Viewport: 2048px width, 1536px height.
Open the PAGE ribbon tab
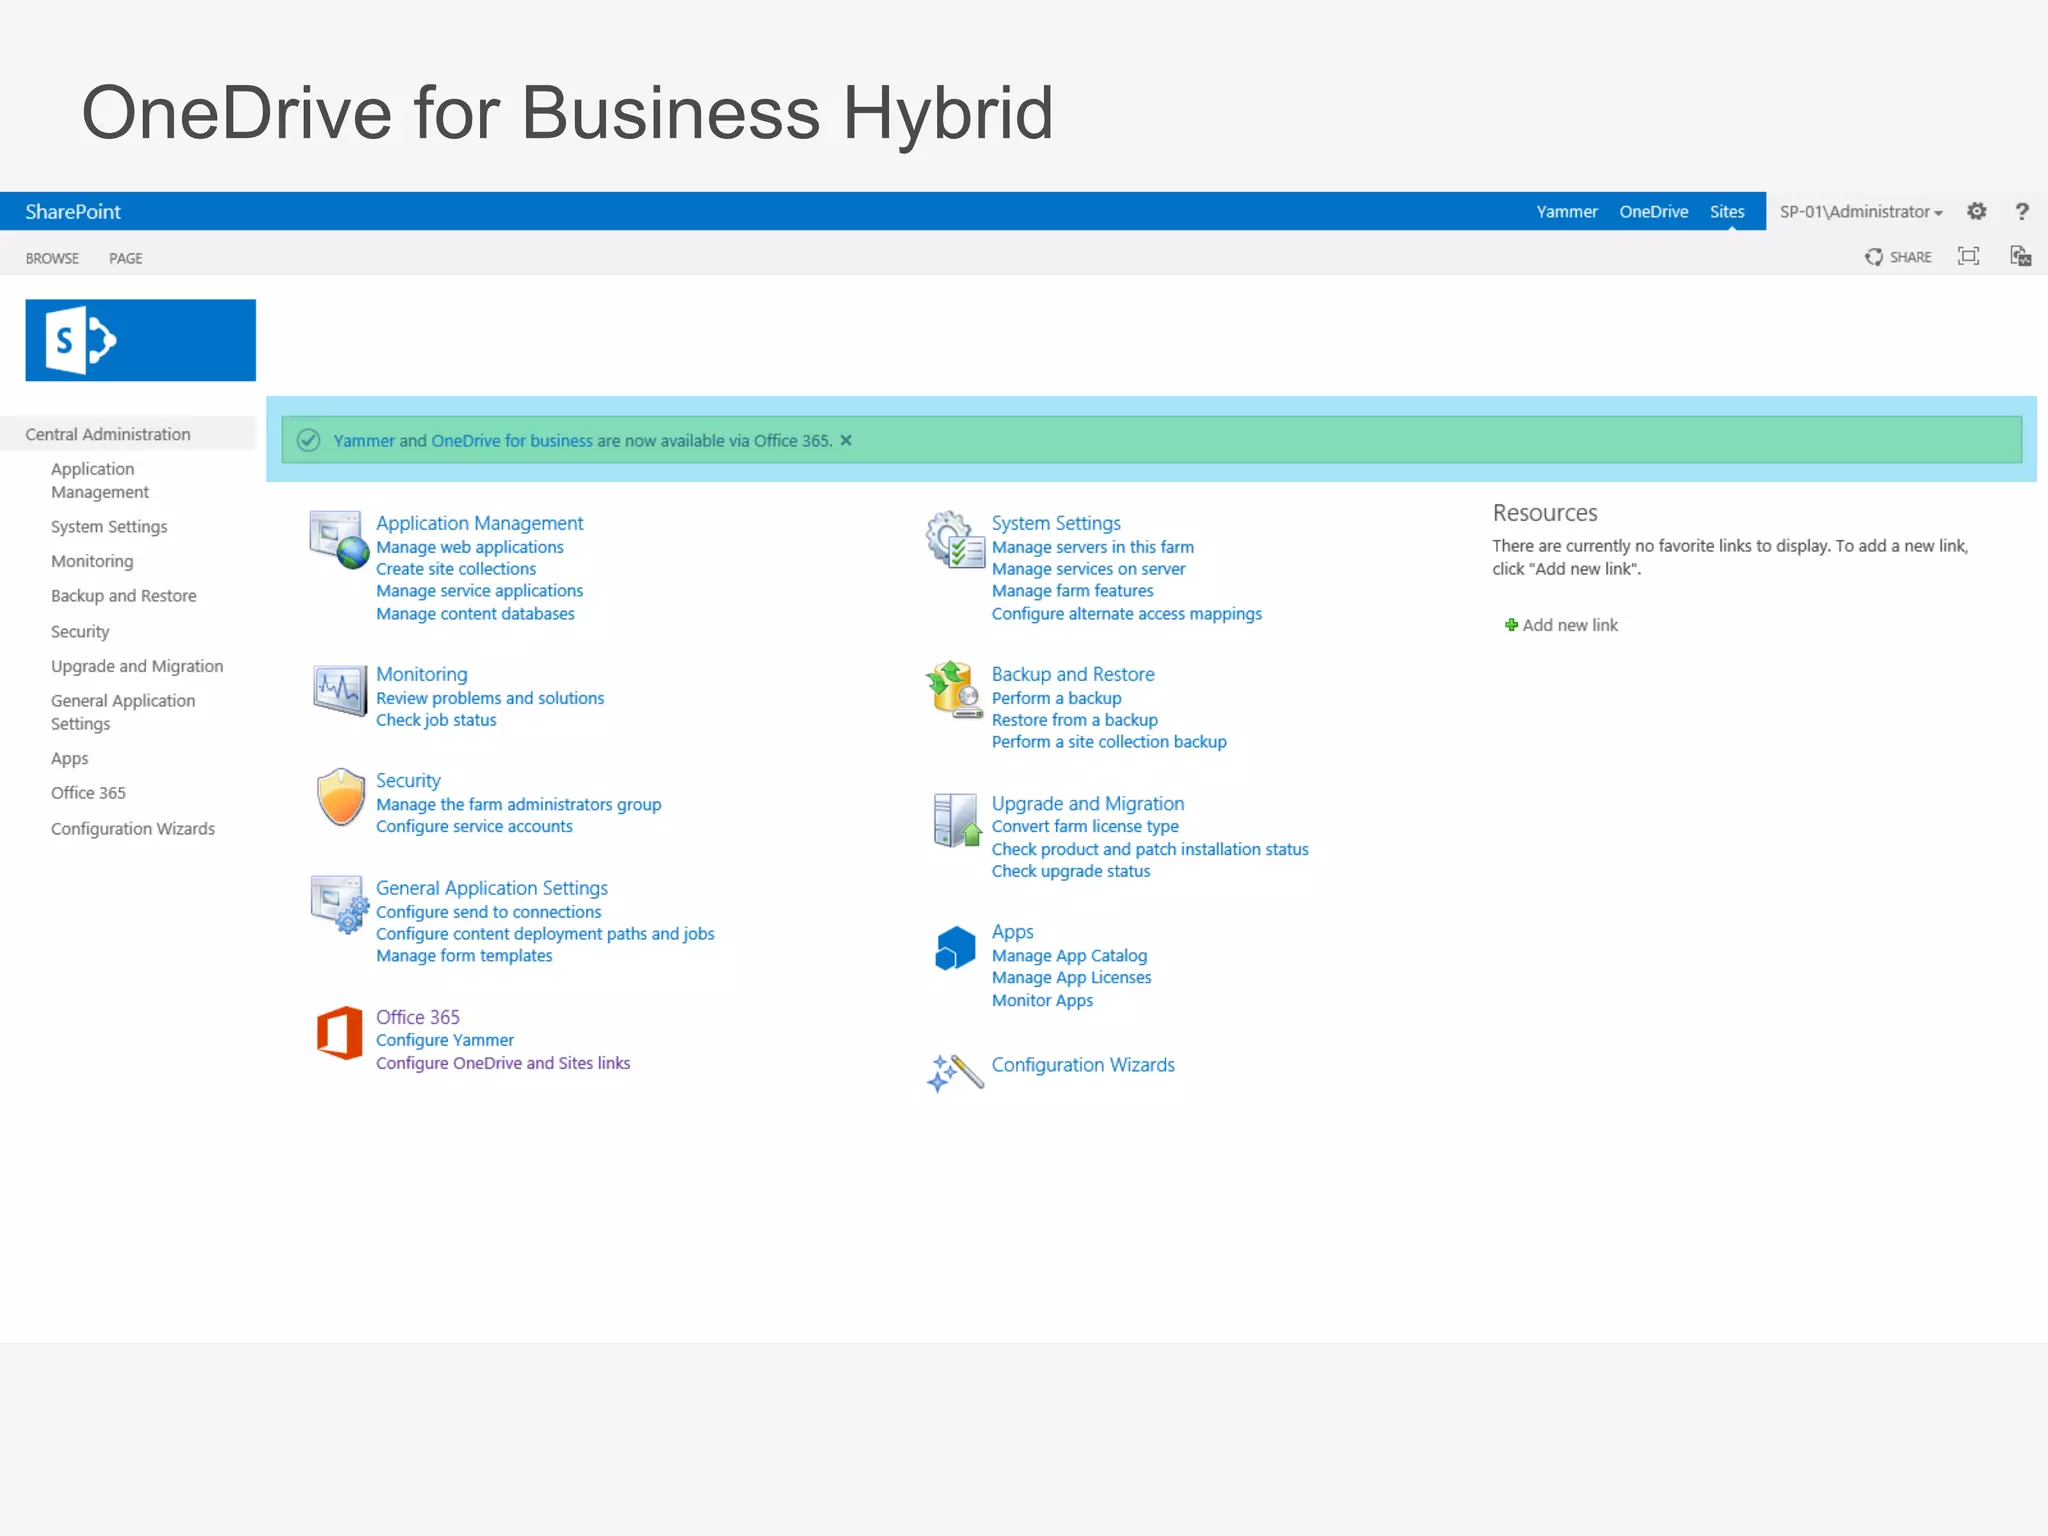pyautogui.click(x=125, y=258)
